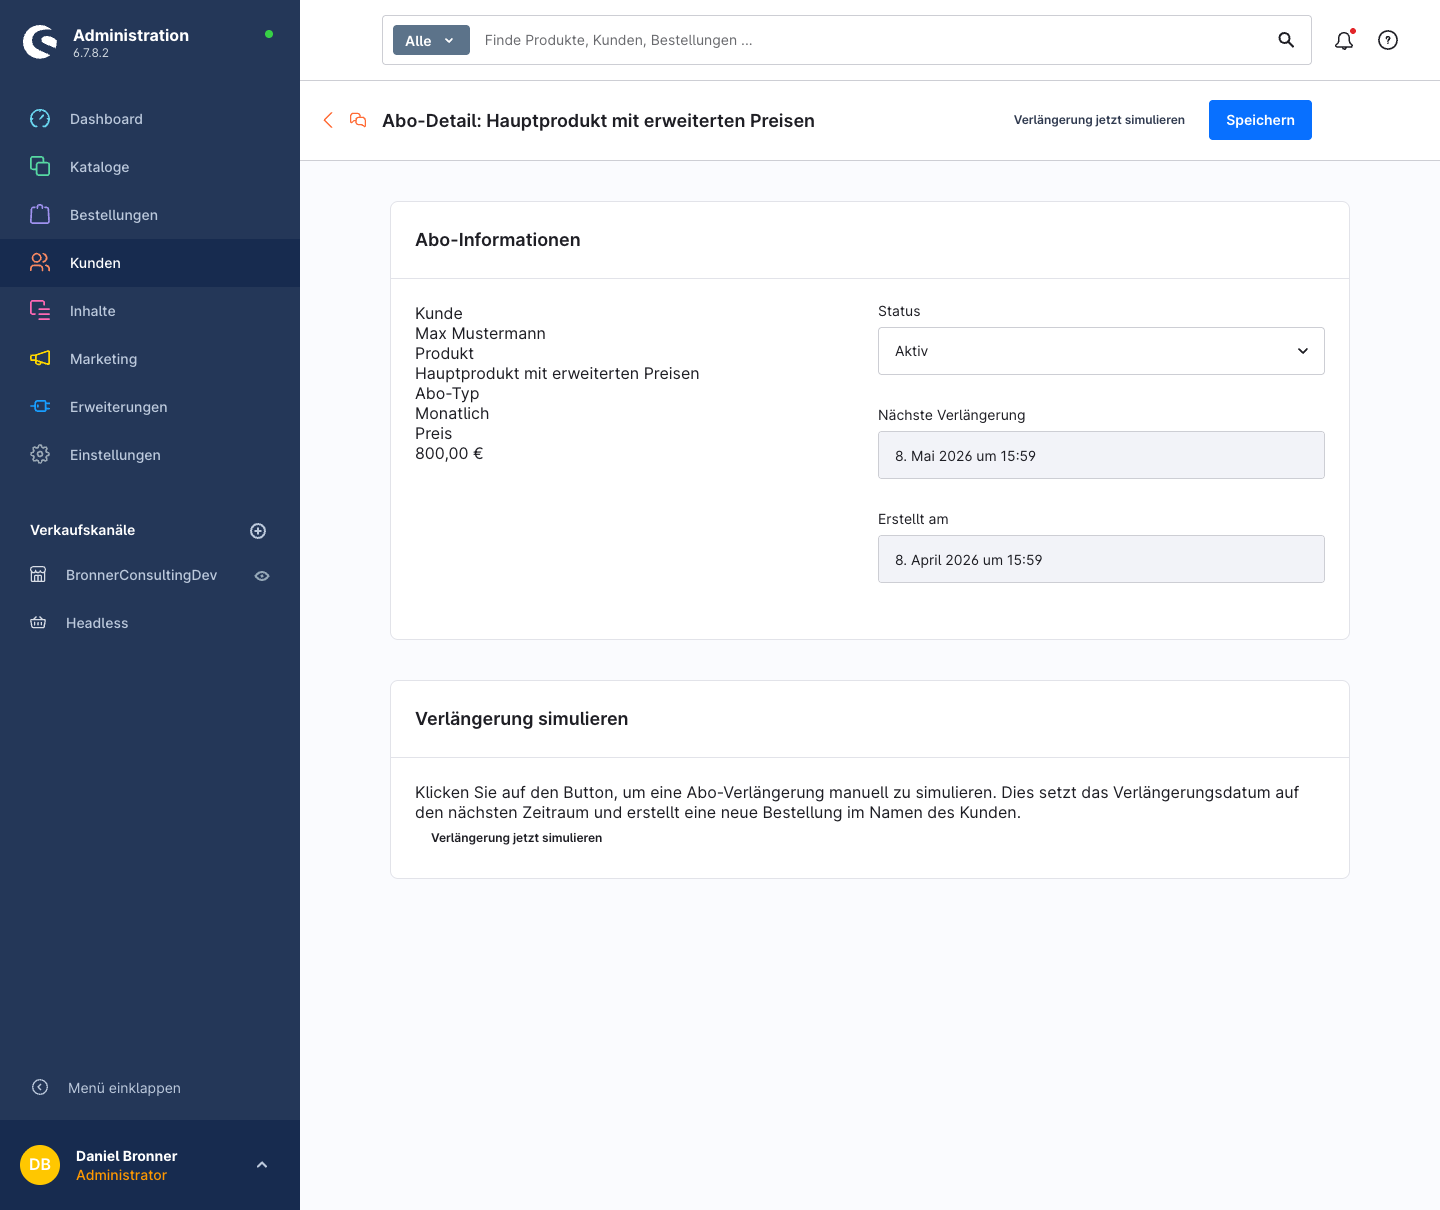Click the Verkaufskanäle heading
Viewport: 1440px width, 1210px height.
point(82,530)
